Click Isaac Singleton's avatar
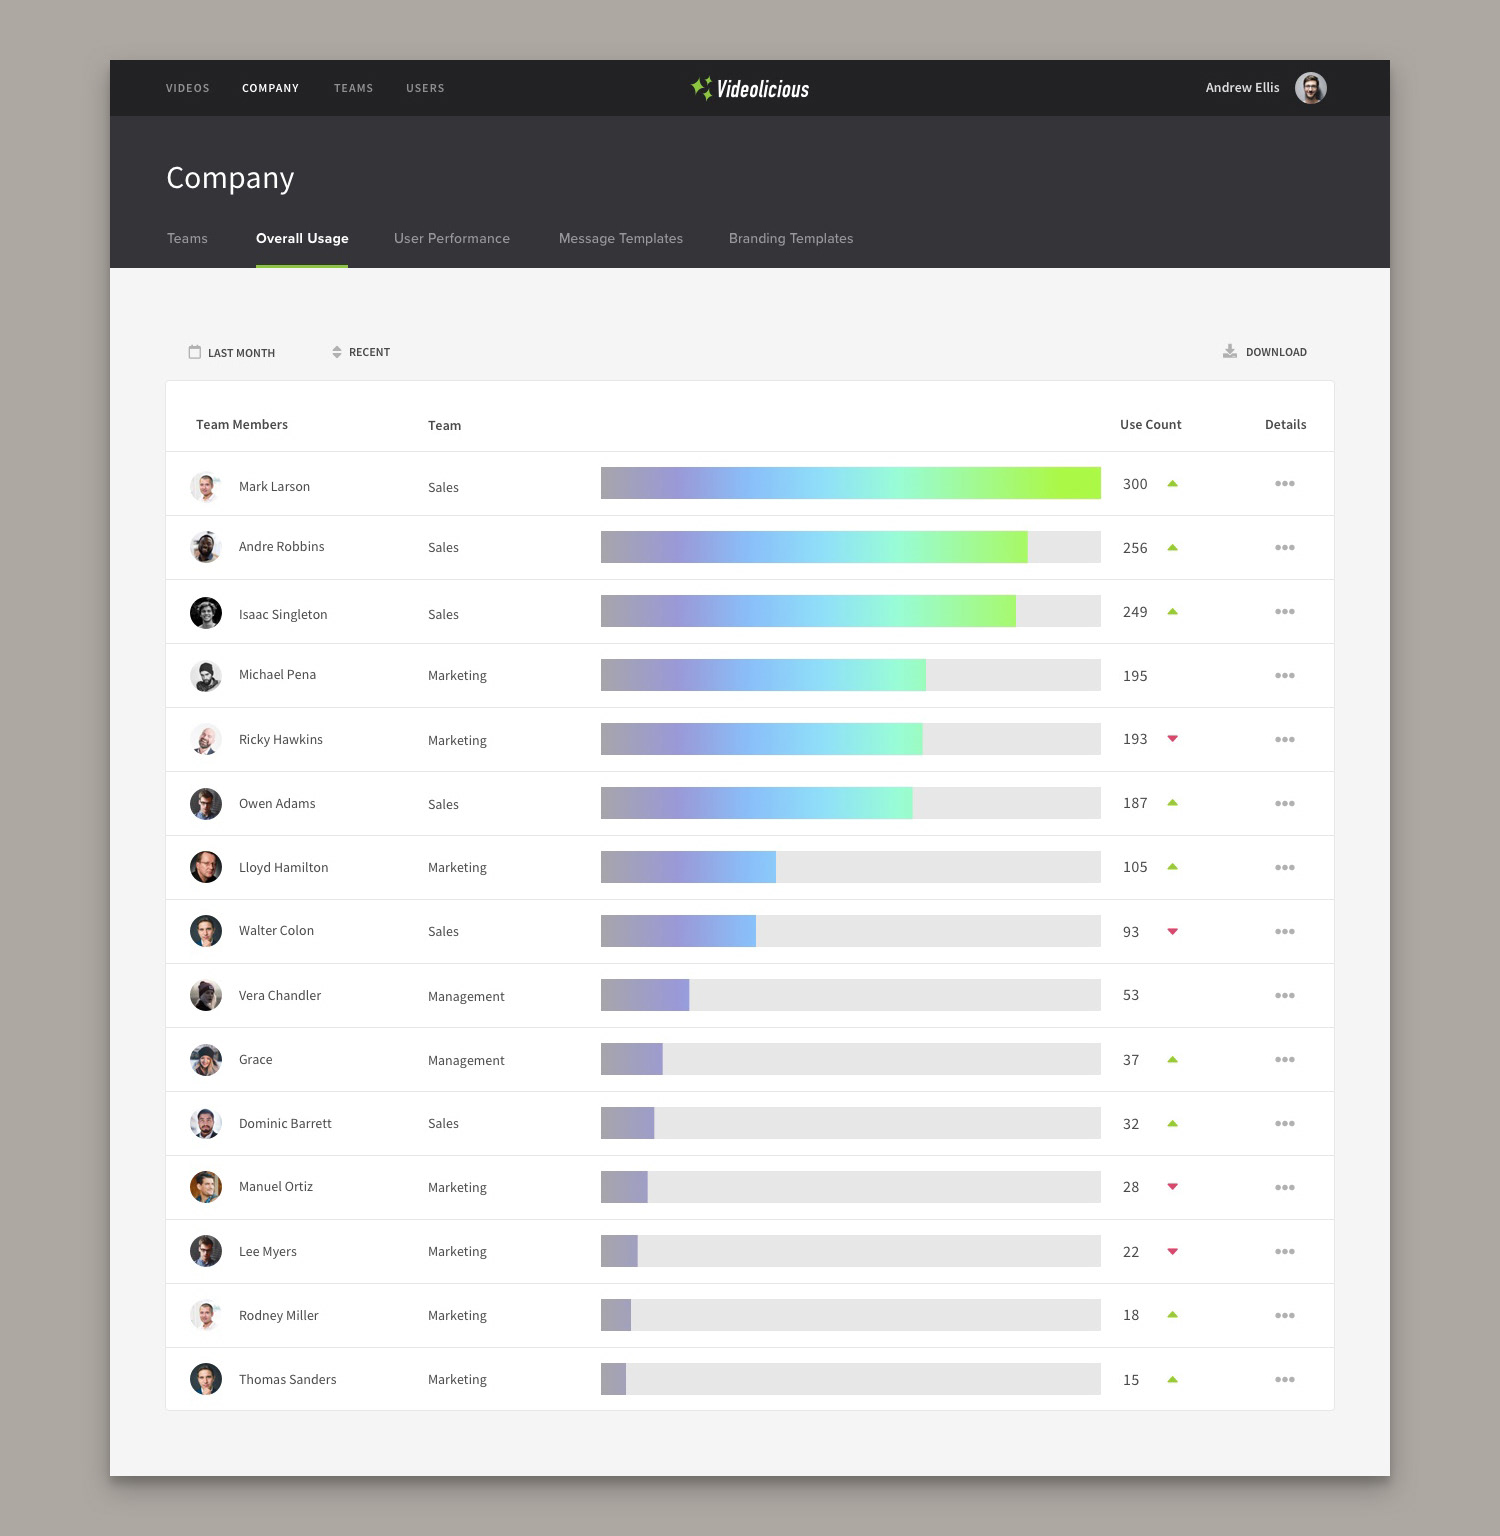The height and width of the screenshot is (1536, 1500). [x=206, y=612]
